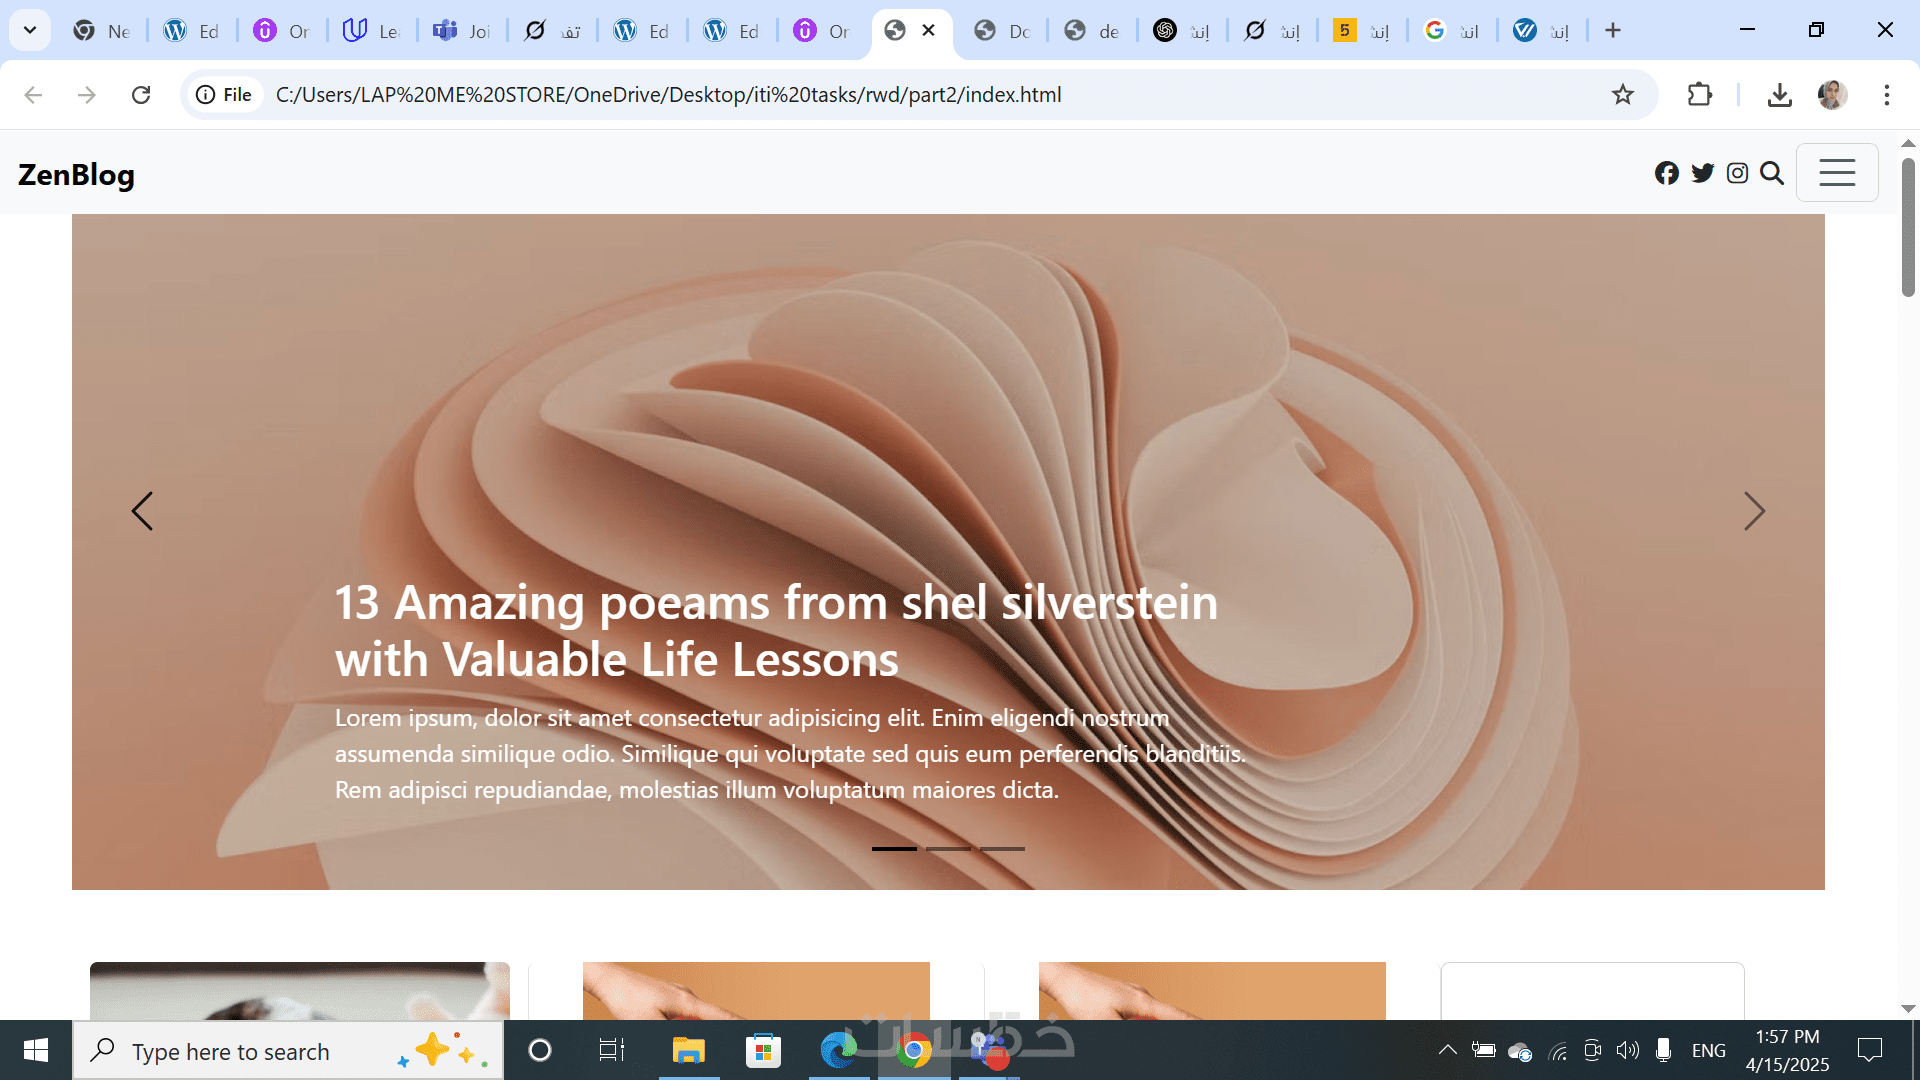Viewport: 1920px width, 1080px height.
Task: Expand the tab search dropdown arrow
Action: (30, 30)
